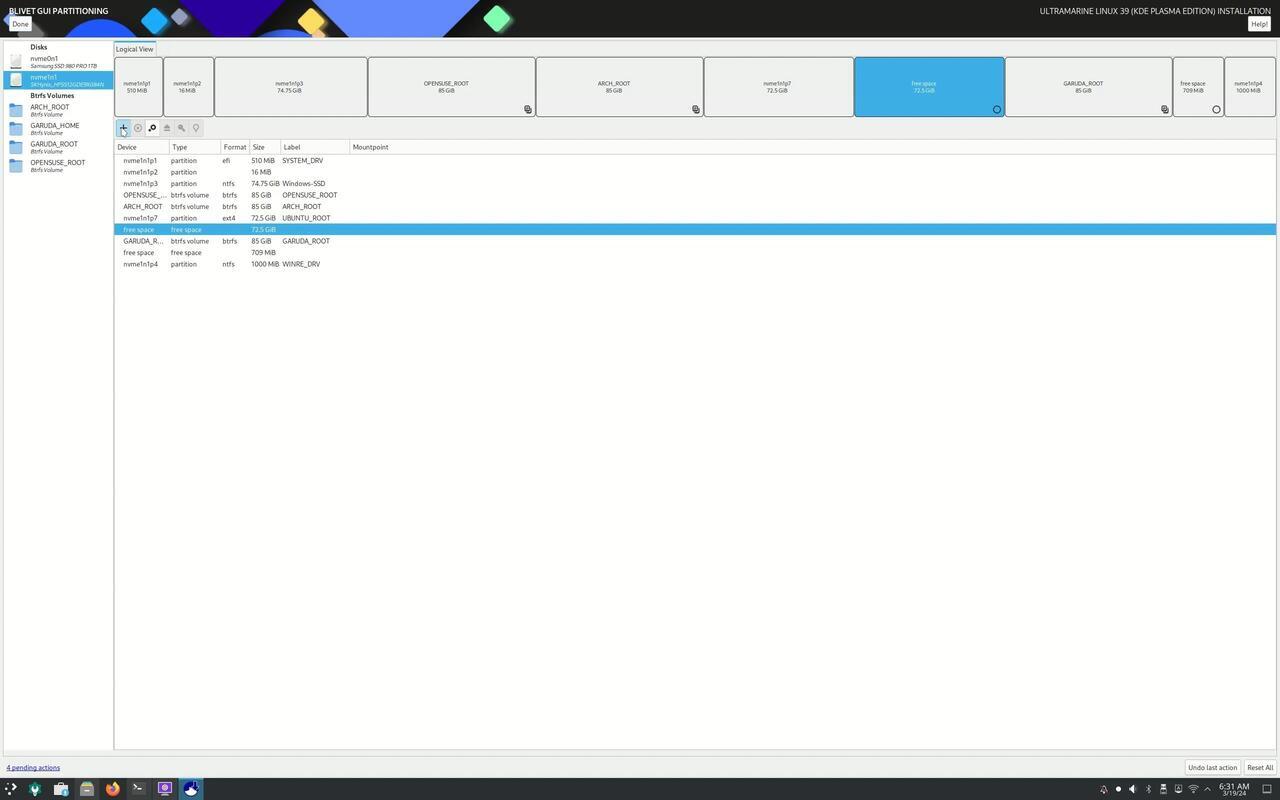Click the Device column header
1280x800 pixels.
141,147
